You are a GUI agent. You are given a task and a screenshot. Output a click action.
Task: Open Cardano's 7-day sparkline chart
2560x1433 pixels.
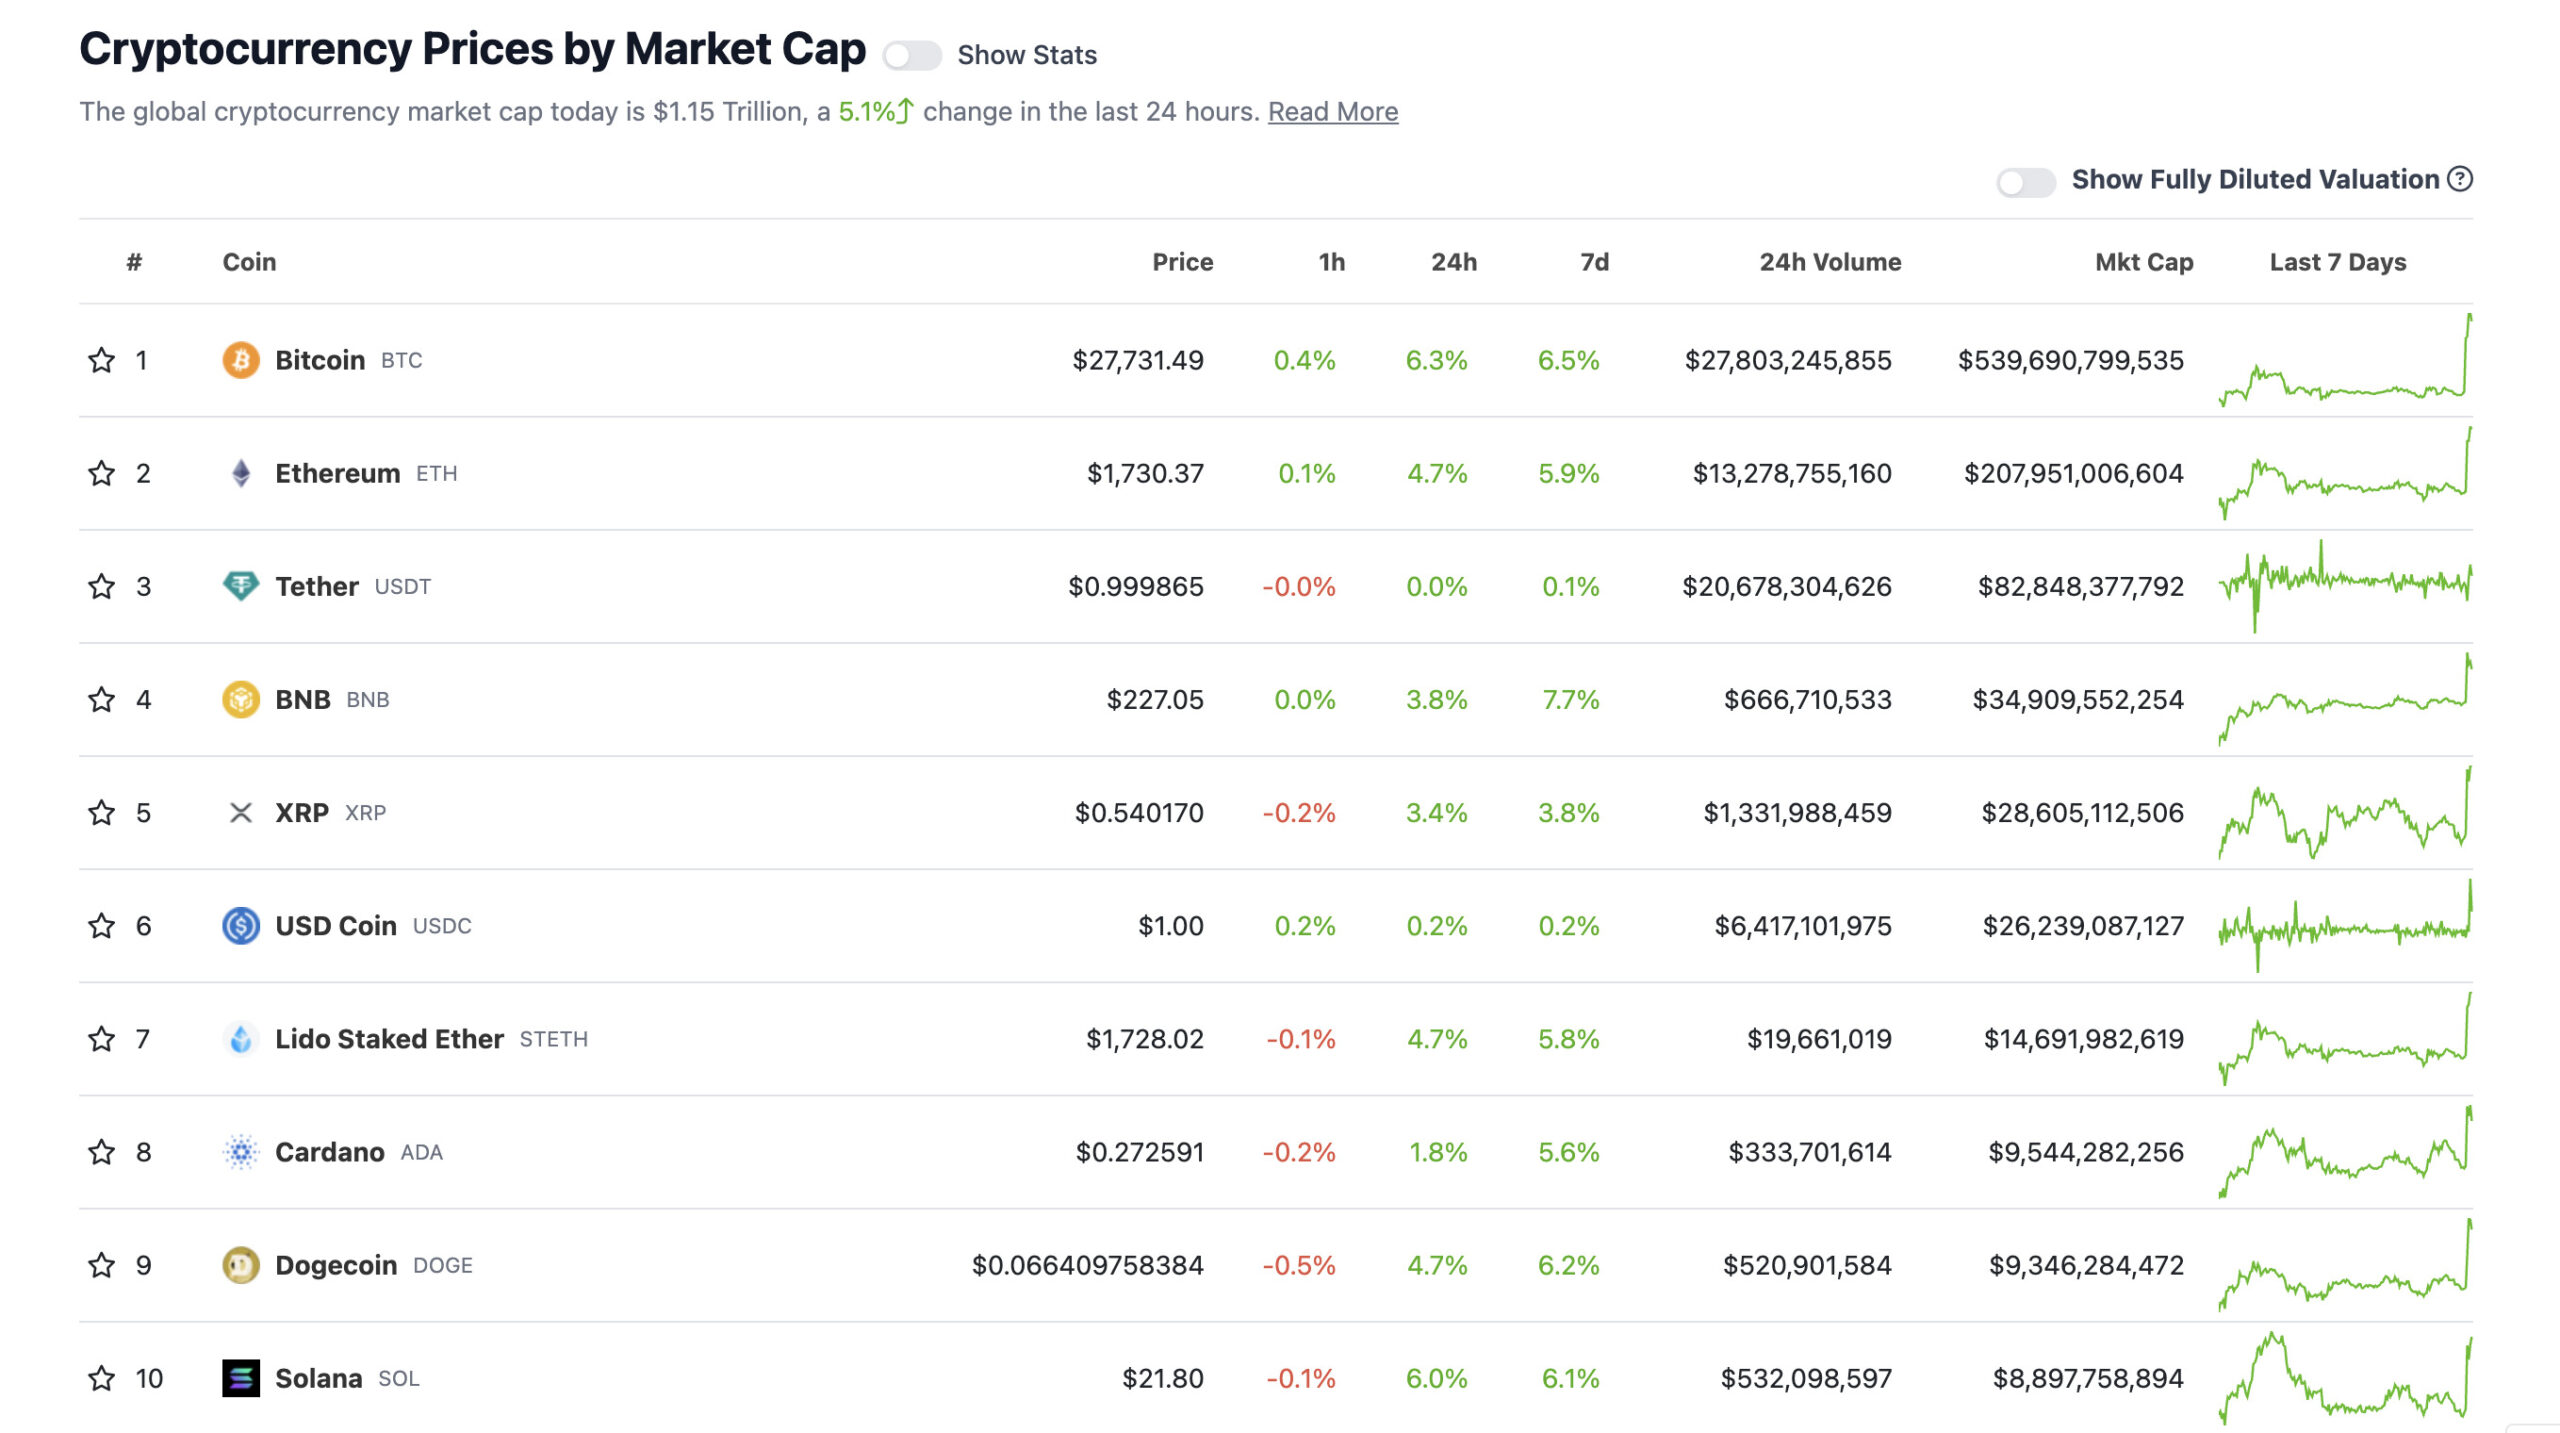2345,1152
